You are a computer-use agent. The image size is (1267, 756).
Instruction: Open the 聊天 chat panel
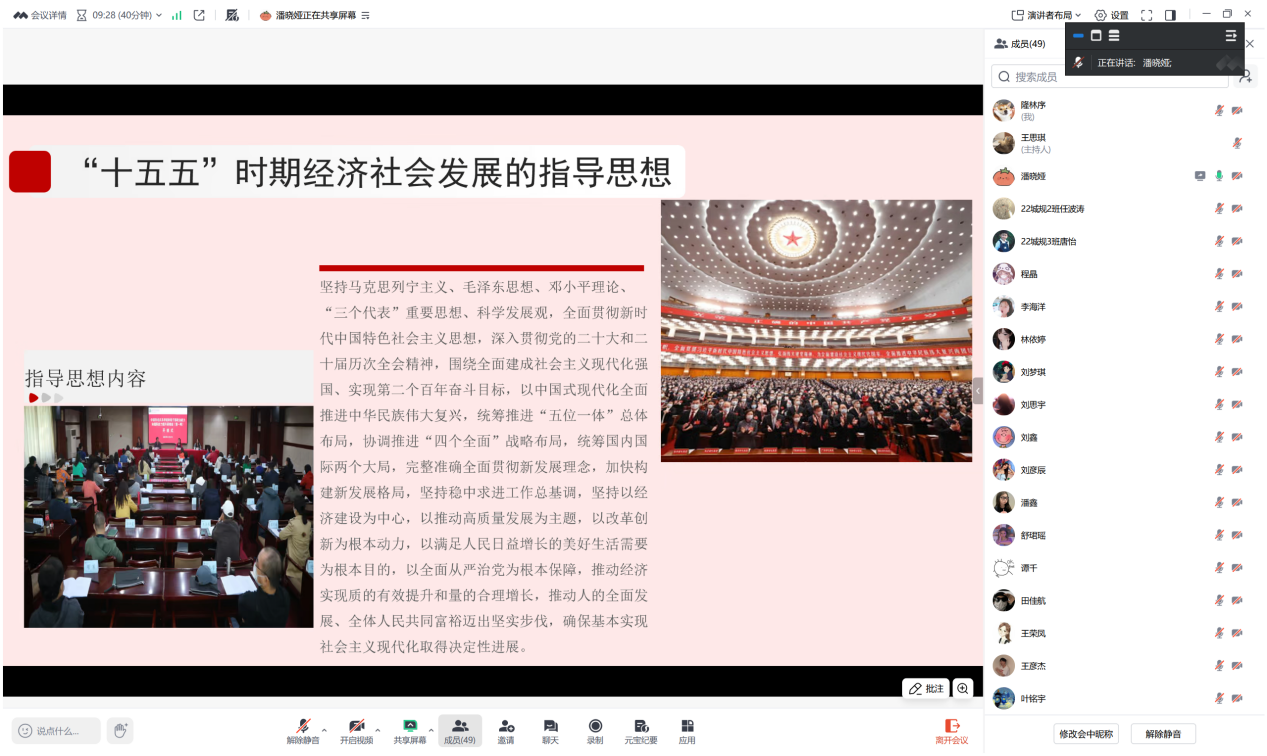click(x=550, y=730)
